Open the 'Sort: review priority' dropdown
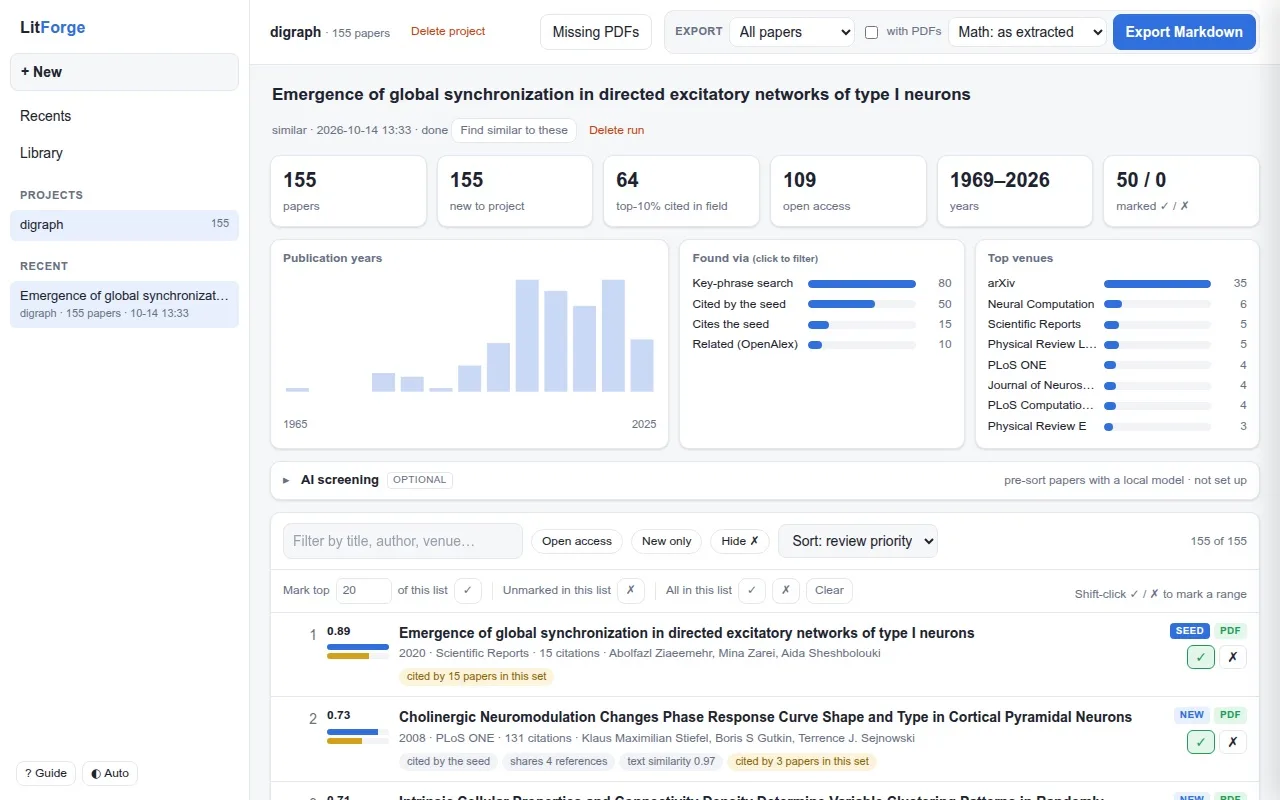The image size is (1280, 800). pos(858,541)
